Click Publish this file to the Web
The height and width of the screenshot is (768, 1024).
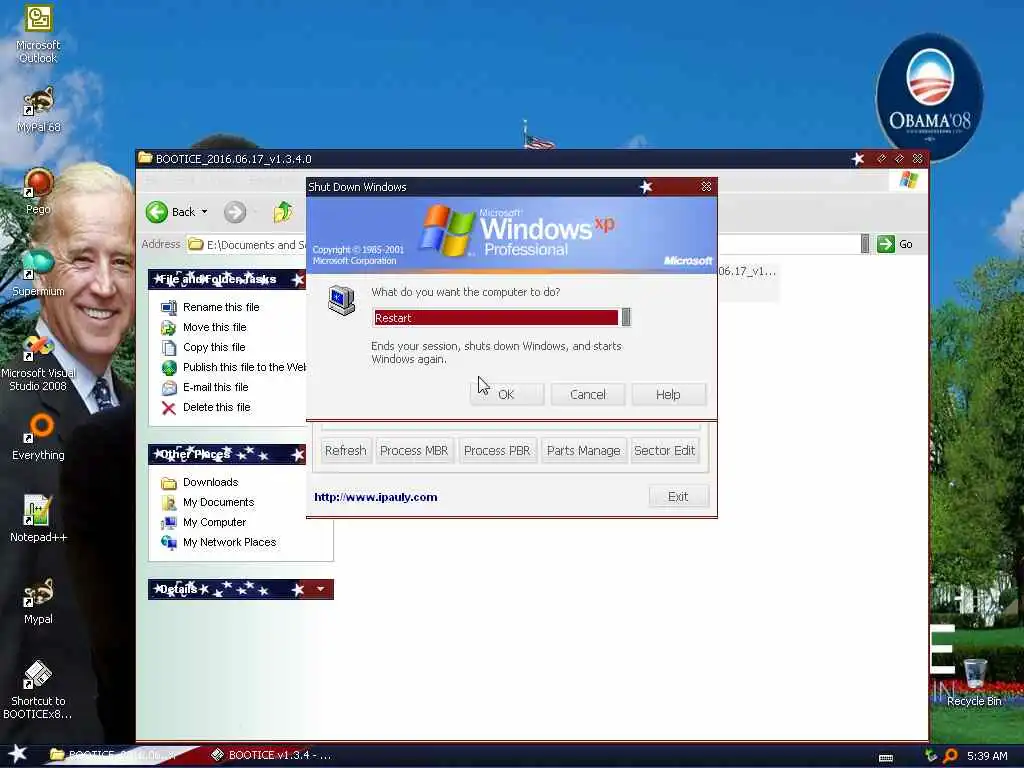click(244, 367)
